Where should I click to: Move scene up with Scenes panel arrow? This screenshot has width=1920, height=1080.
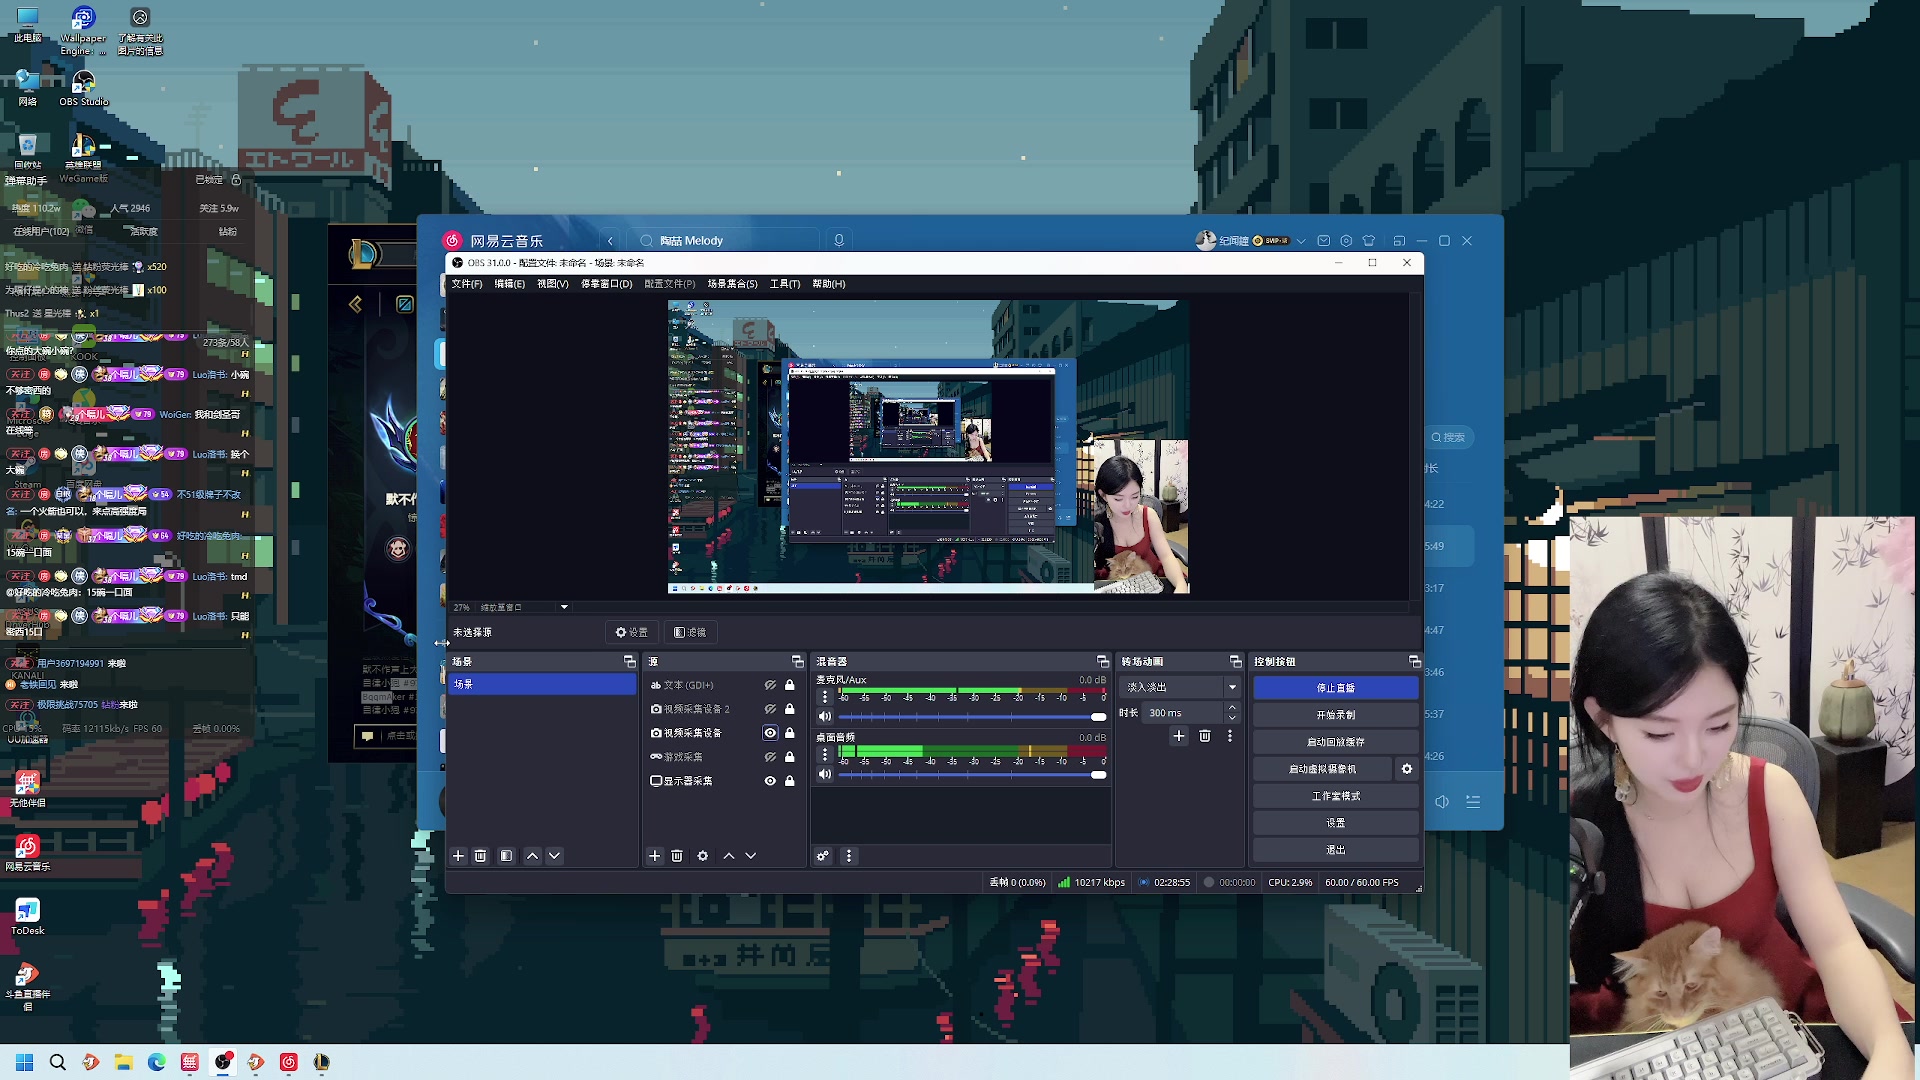532,856
